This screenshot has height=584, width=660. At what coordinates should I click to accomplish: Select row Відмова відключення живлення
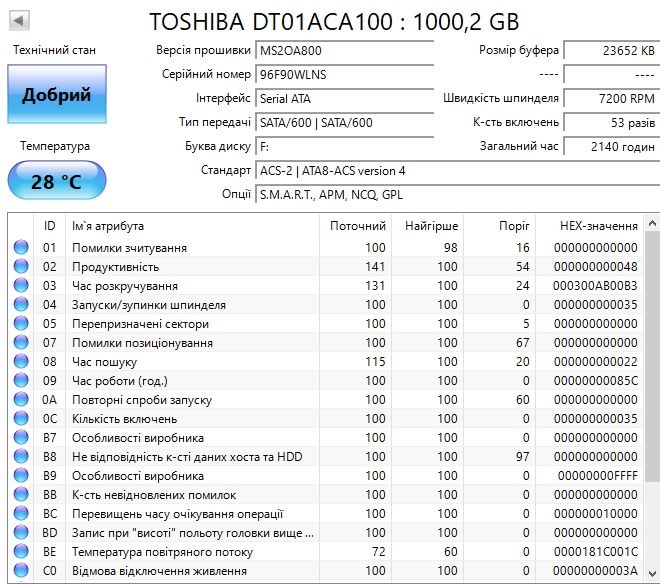pos(325,570)
